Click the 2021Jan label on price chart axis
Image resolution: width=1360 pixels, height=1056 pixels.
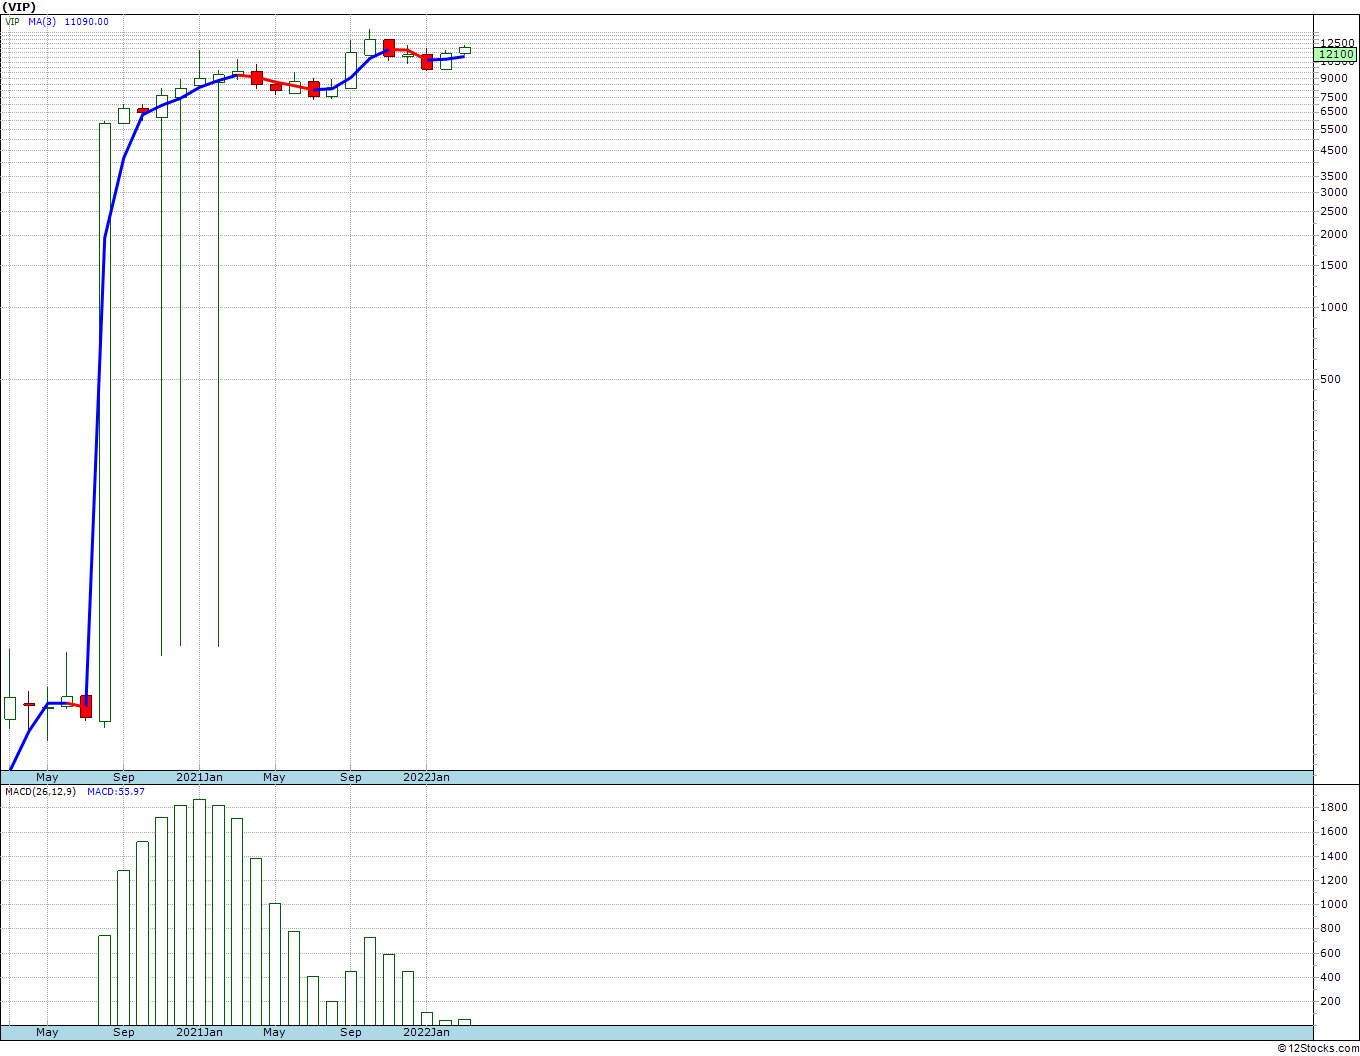point(199,777)
